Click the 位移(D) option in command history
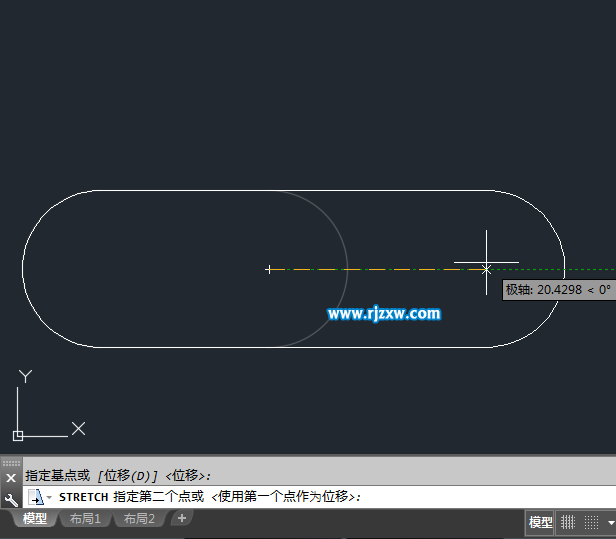 [127, 476]
